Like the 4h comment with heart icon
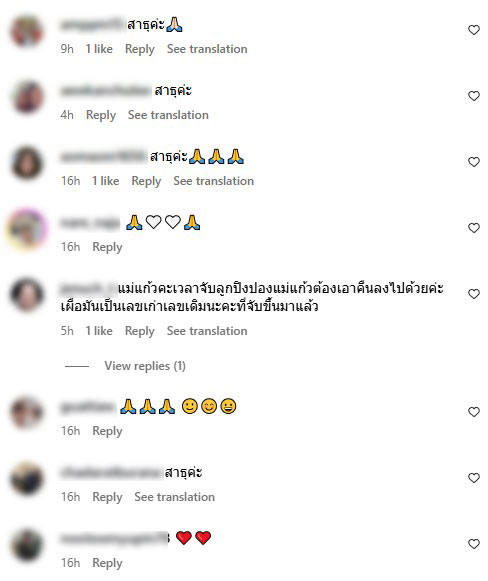488x581 pixels. point(474,96)
